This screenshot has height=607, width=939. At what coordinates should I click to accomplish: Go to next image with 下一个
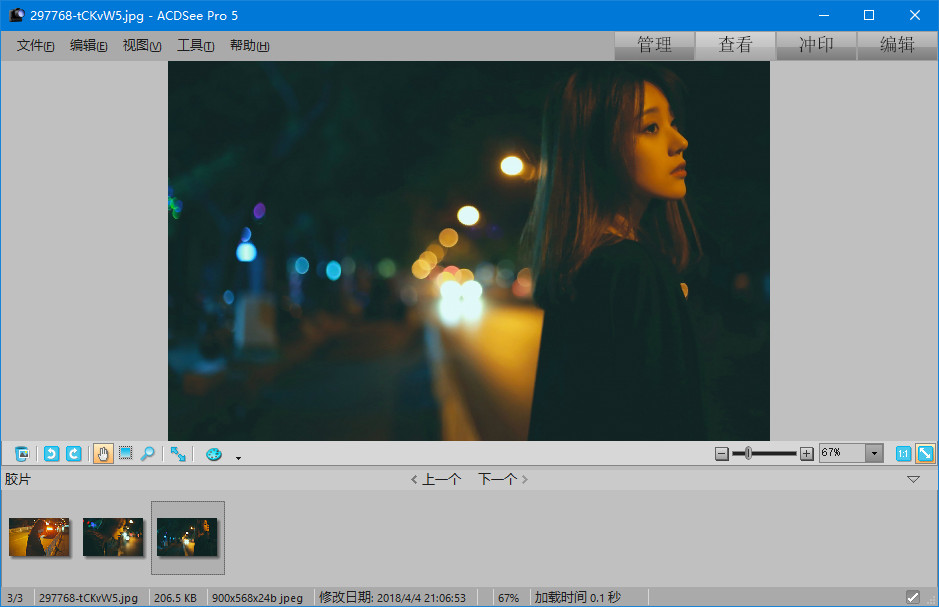click(502, 480)
